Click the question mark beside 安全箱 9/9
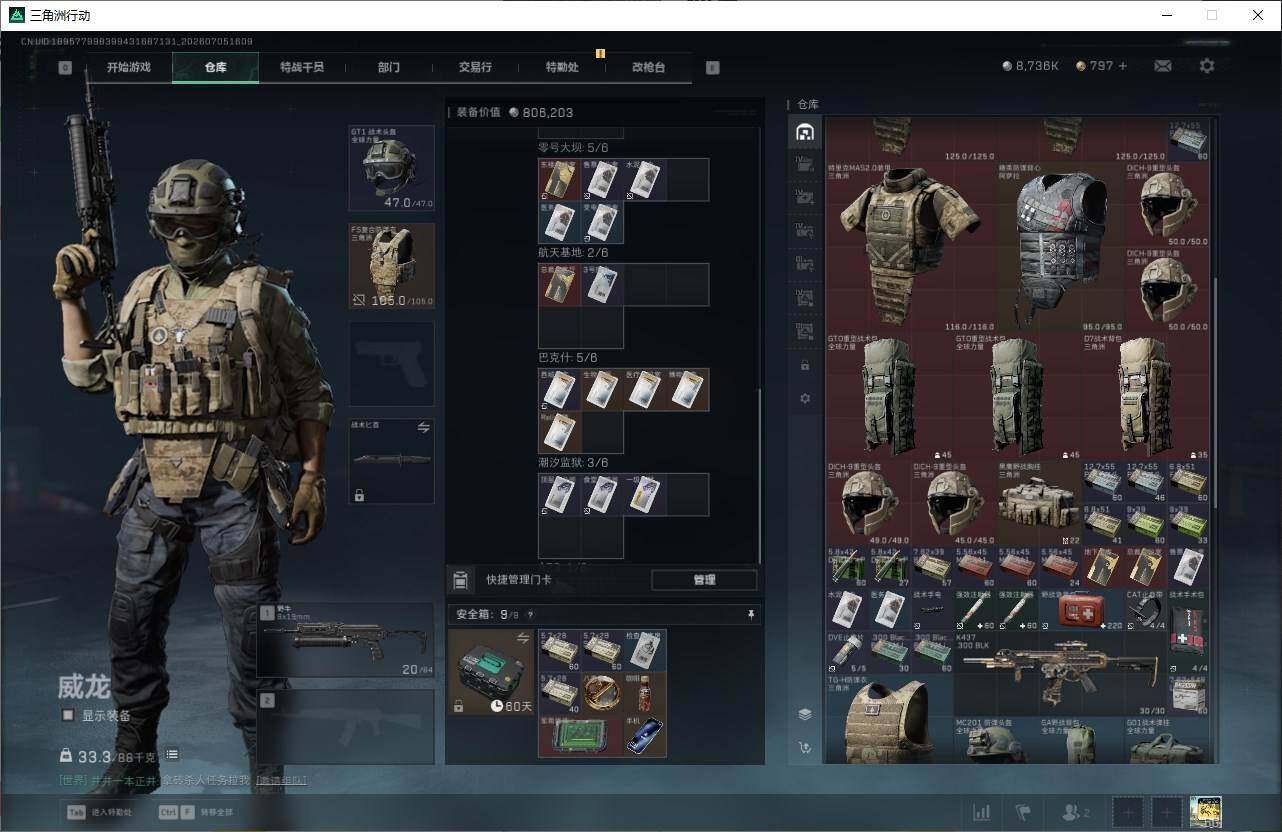Viewport: 1282px width, 832px height. (x=530, y=615)
